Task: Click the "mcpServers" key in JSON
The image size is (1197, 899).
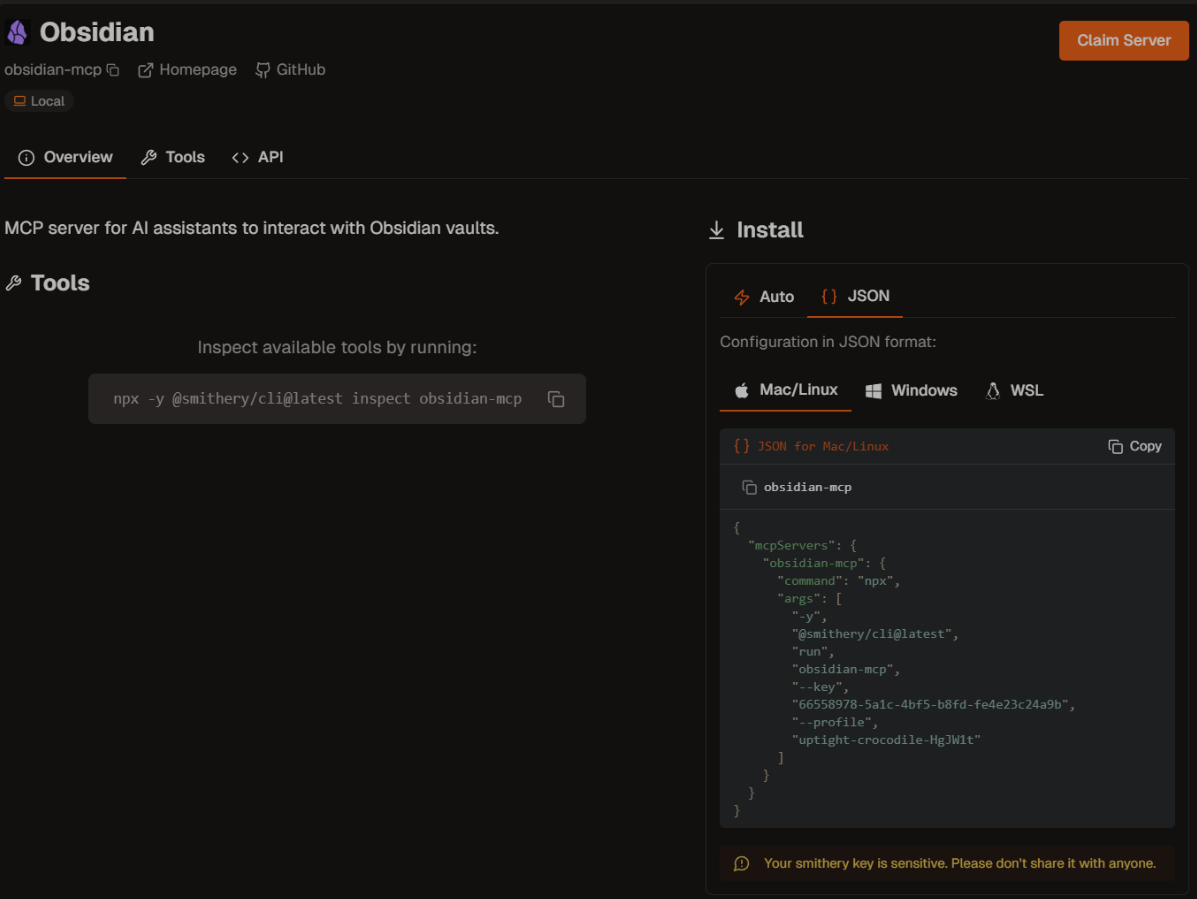Action: coord(792,546)
